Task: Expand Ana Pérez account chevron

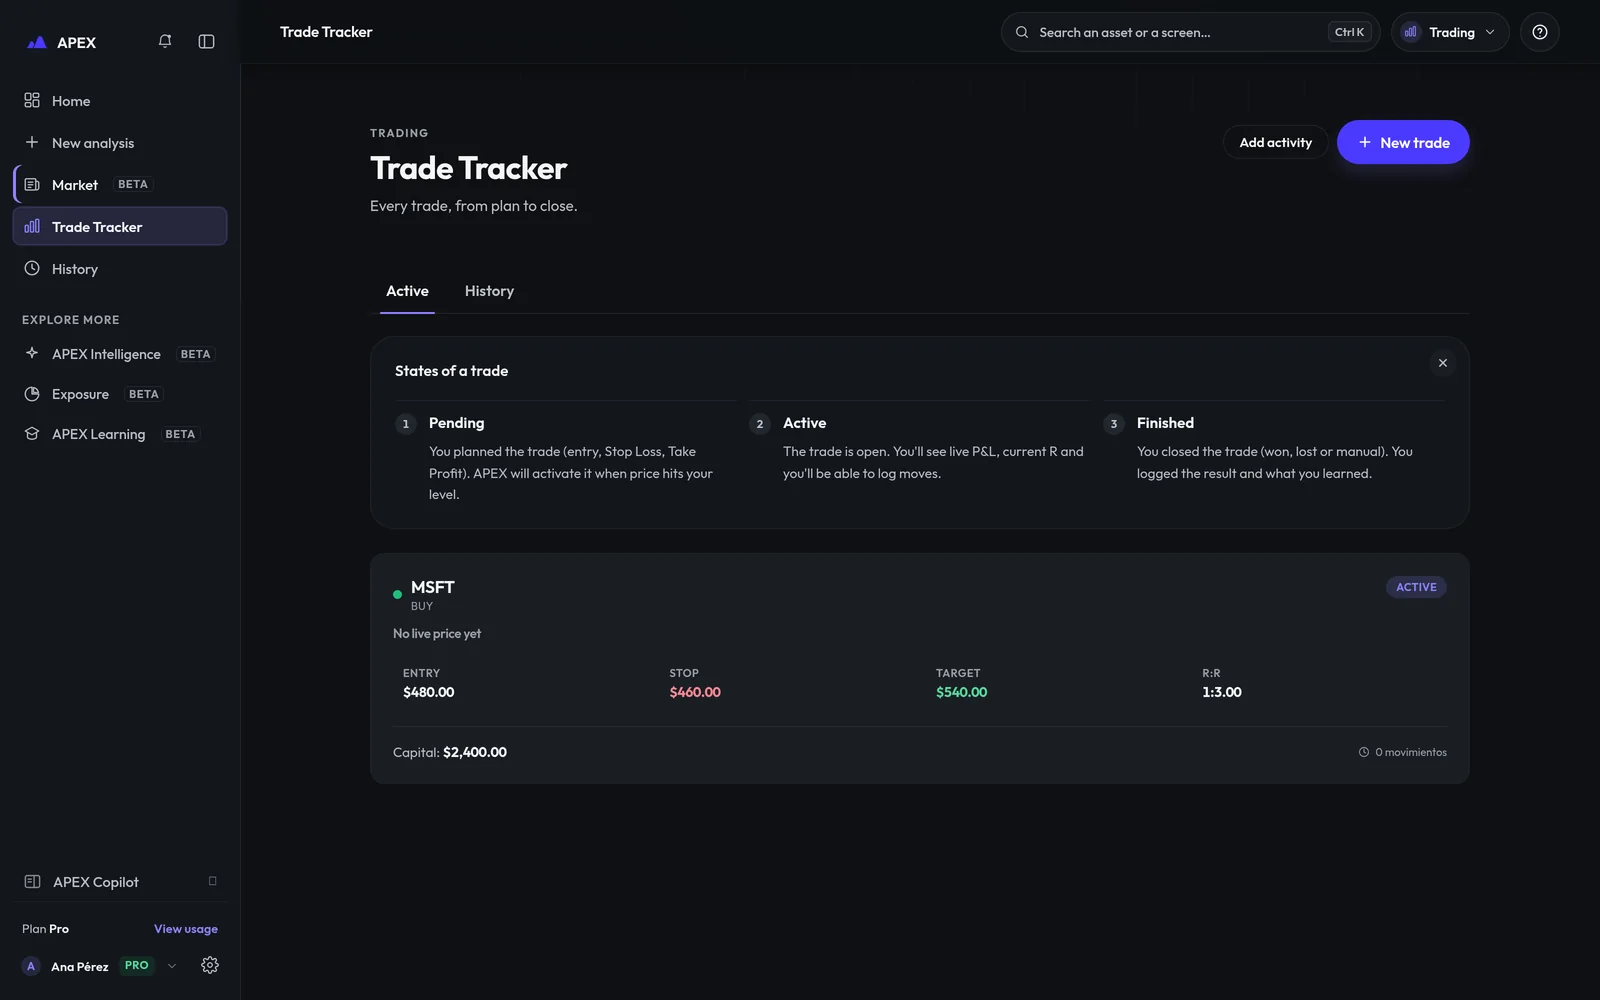Action: point(172,966)
